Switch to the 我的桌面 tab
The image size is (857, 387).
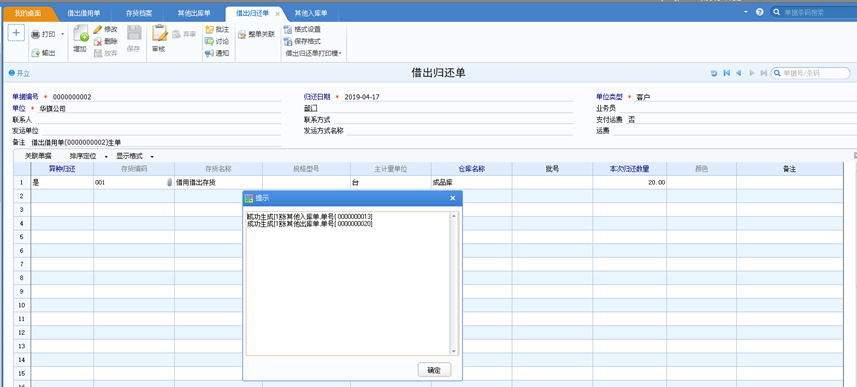pyautogui.click(x=27, y=13)
